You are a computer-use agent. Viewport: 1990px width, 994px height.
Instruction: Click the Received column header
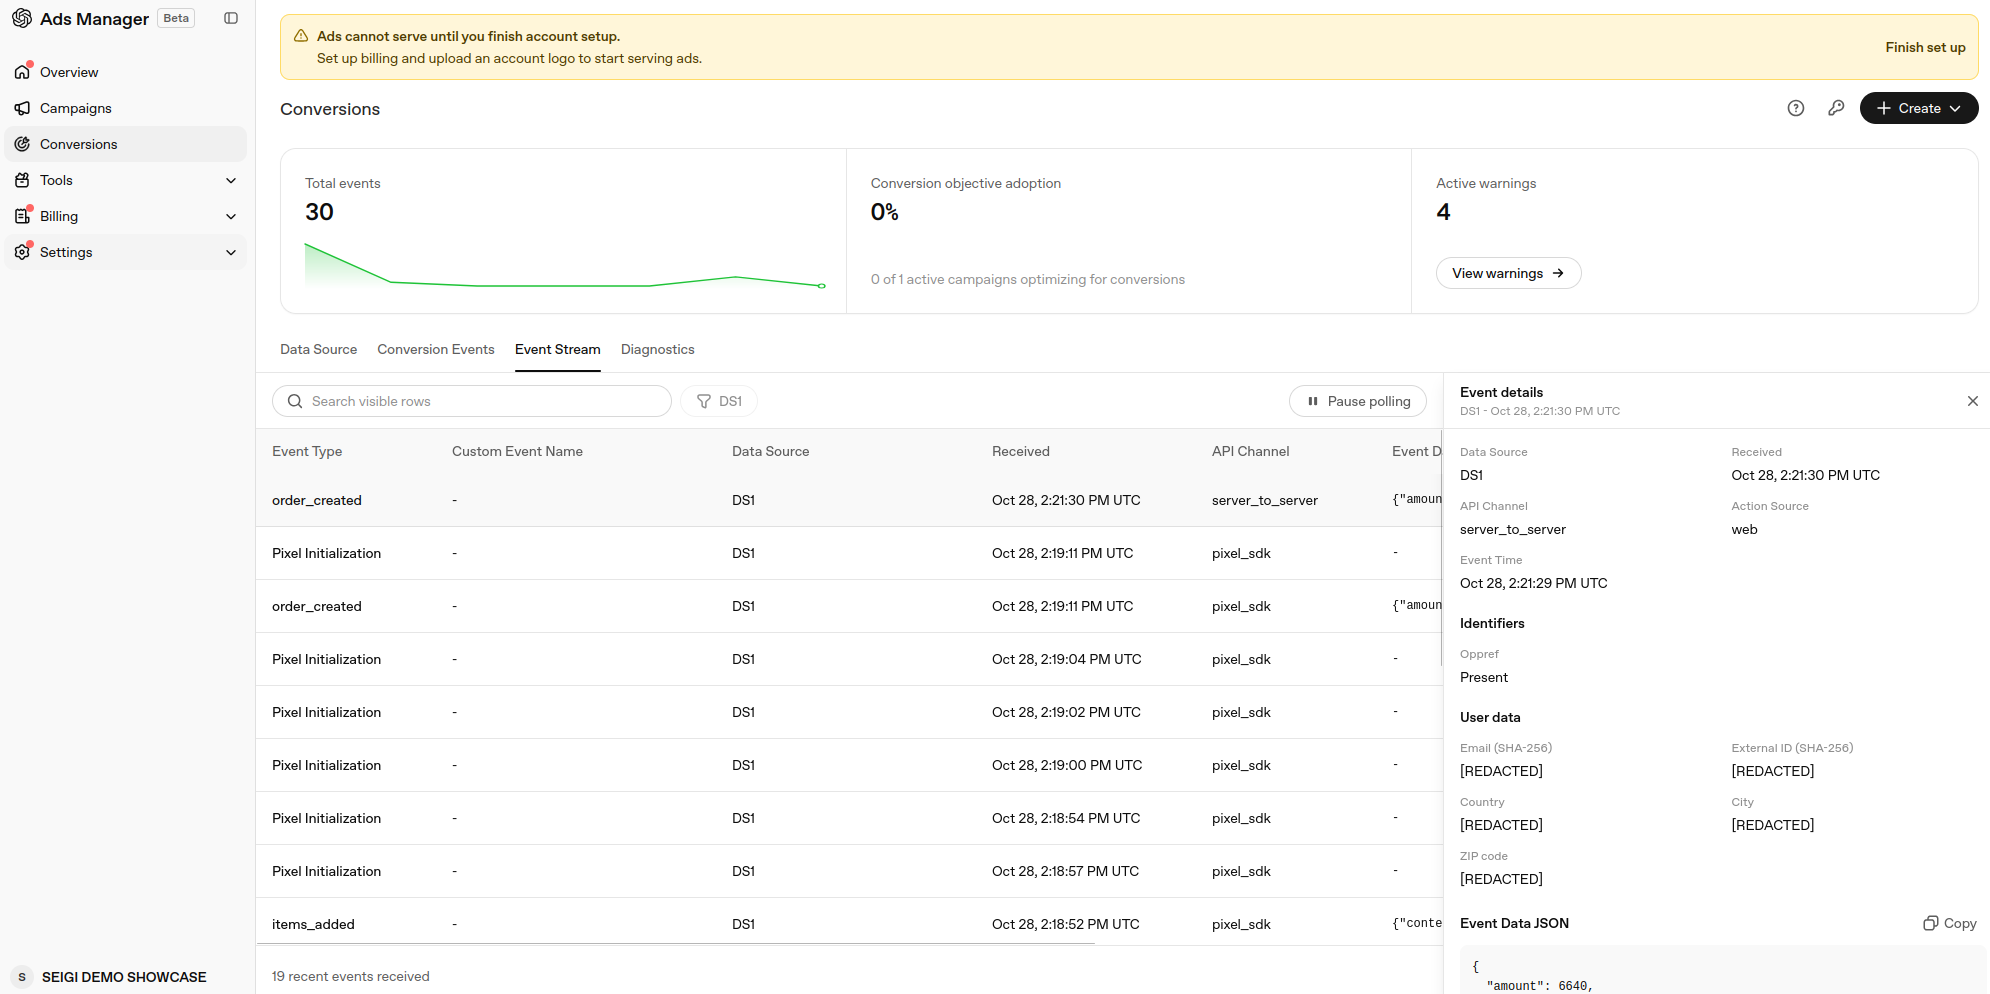coord(1021,451)
